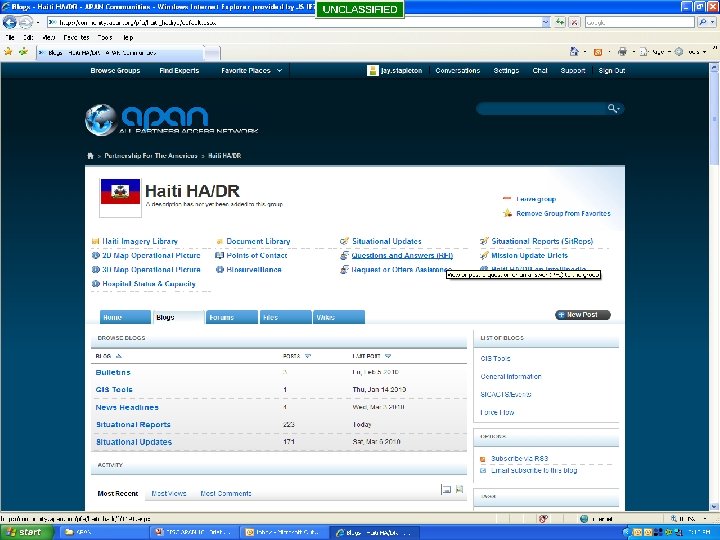Click the page vertical scrollbar
The image size is (720, 540).
714,287
